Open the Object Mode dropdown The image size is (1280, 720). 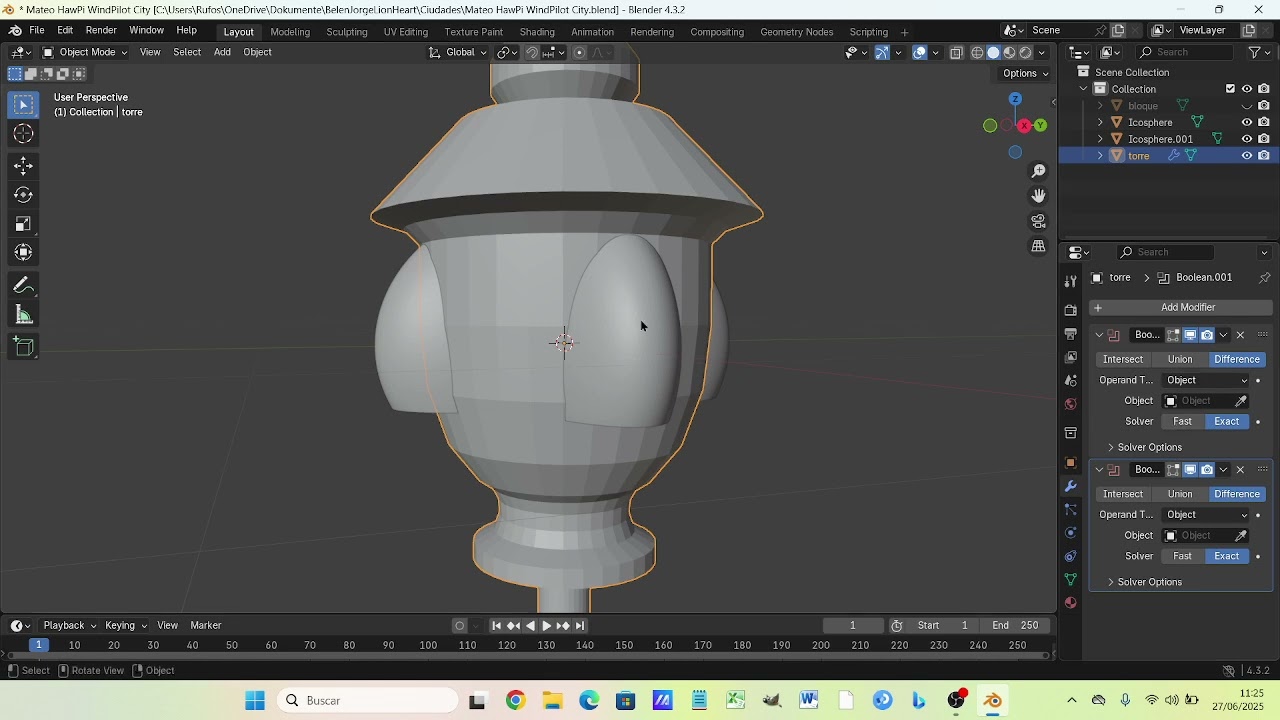point(86,52)
